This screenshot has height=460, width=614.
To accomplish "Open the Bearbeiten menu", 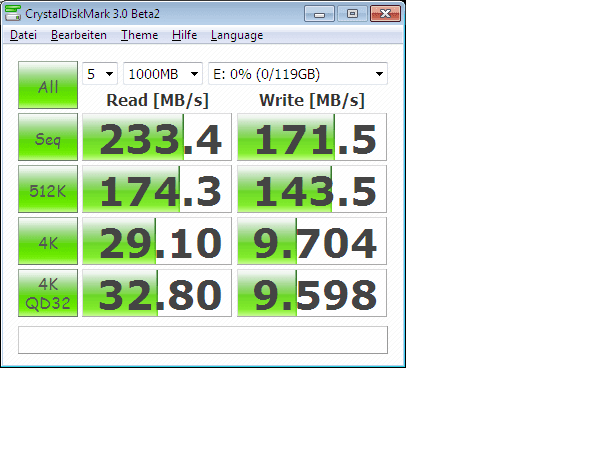I will click(x=79, y=35).
